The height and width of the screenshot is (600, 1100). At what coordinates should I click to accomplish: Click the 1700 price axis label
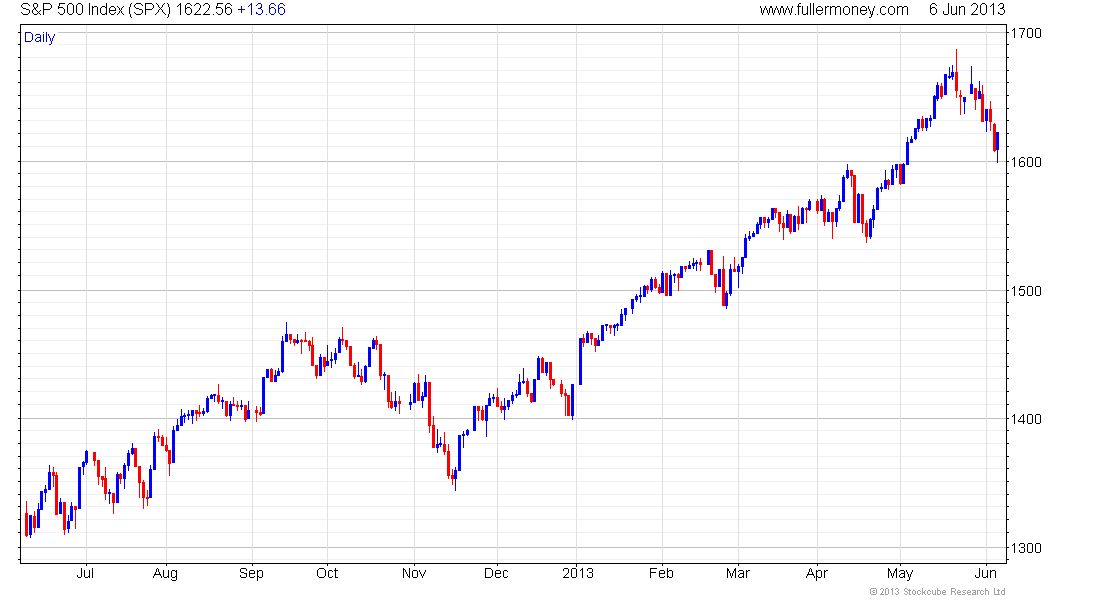click(1026, 33)
